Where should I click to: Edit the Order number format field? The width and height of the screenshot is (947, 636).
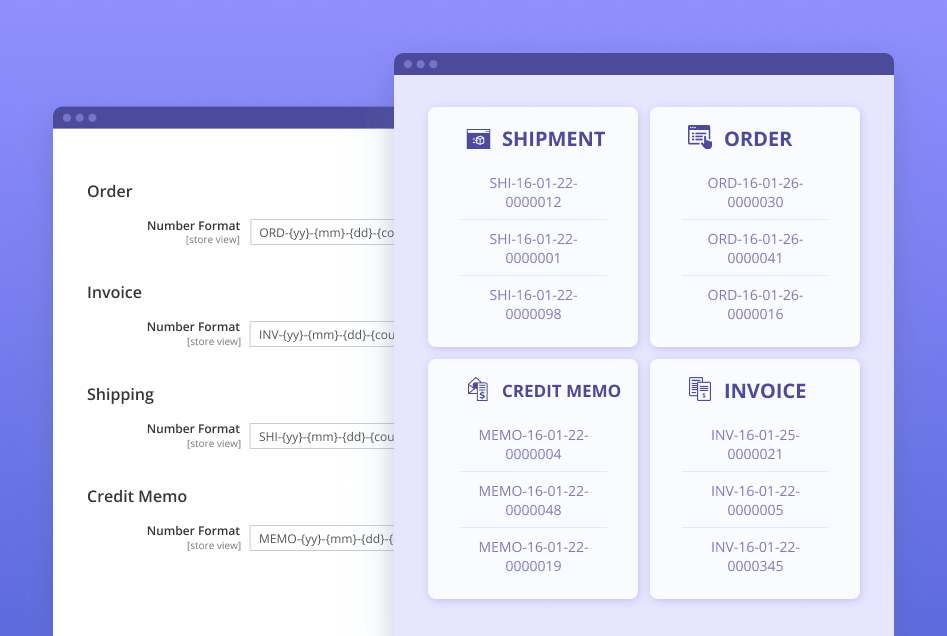[323, 233]
